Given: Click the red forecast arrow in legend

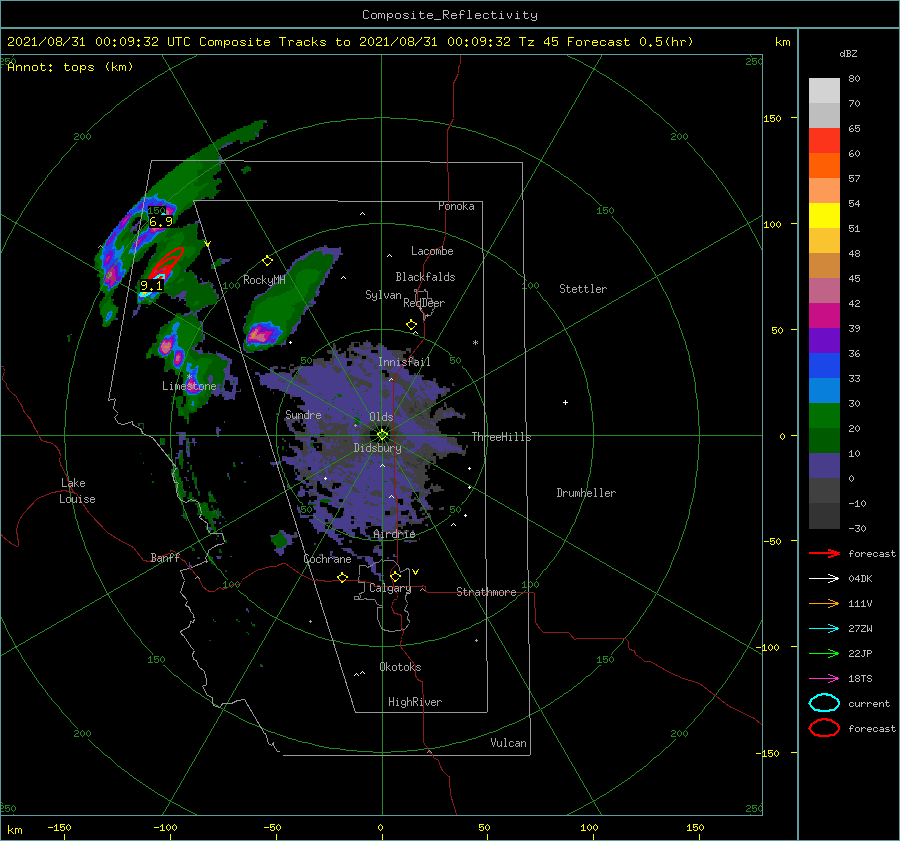Looking at the screenshot, I should point(824,553).
